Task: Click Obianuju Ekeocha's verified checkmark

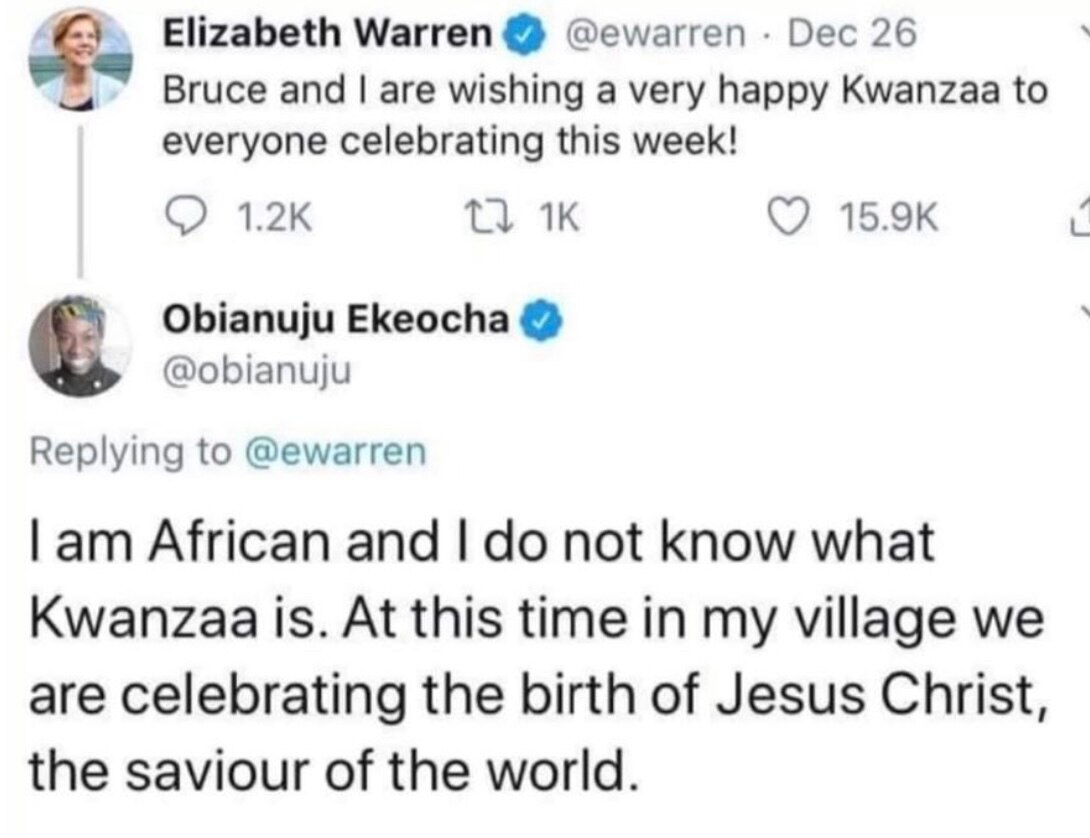Action: pyautogui.click(x=537, y=318)
